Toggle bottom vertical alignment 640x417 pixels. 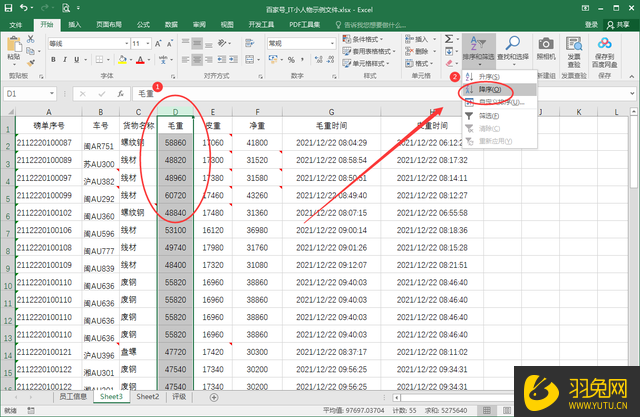(209, 43)
